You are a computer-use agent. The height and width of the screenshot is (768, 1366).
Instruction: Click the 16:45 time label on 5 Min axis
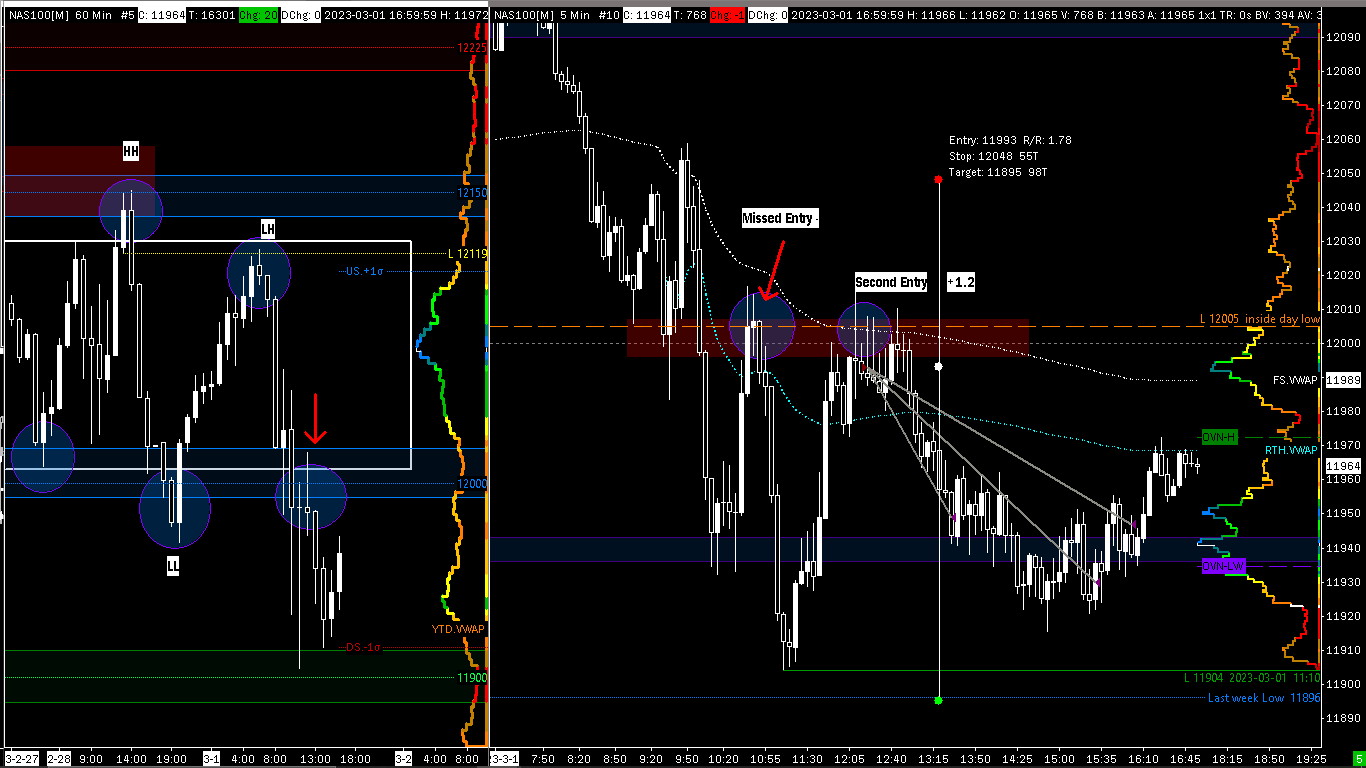tap(1186, 759)
